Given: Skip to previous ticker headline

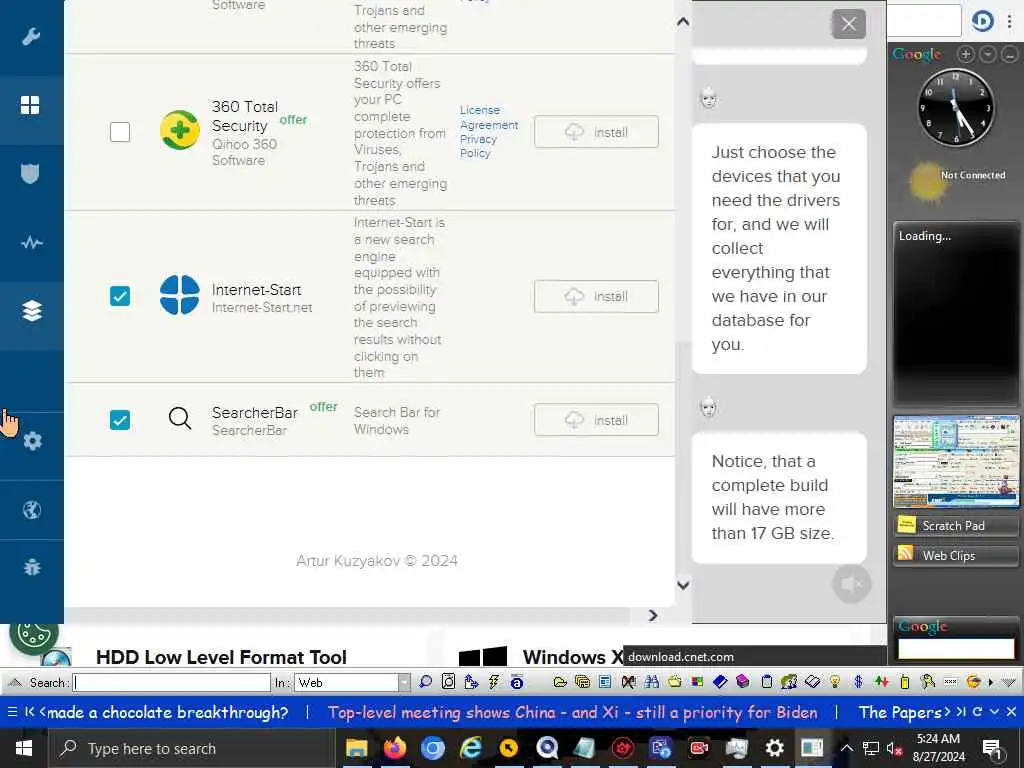Looking at the screenshot, I should 29,712.
